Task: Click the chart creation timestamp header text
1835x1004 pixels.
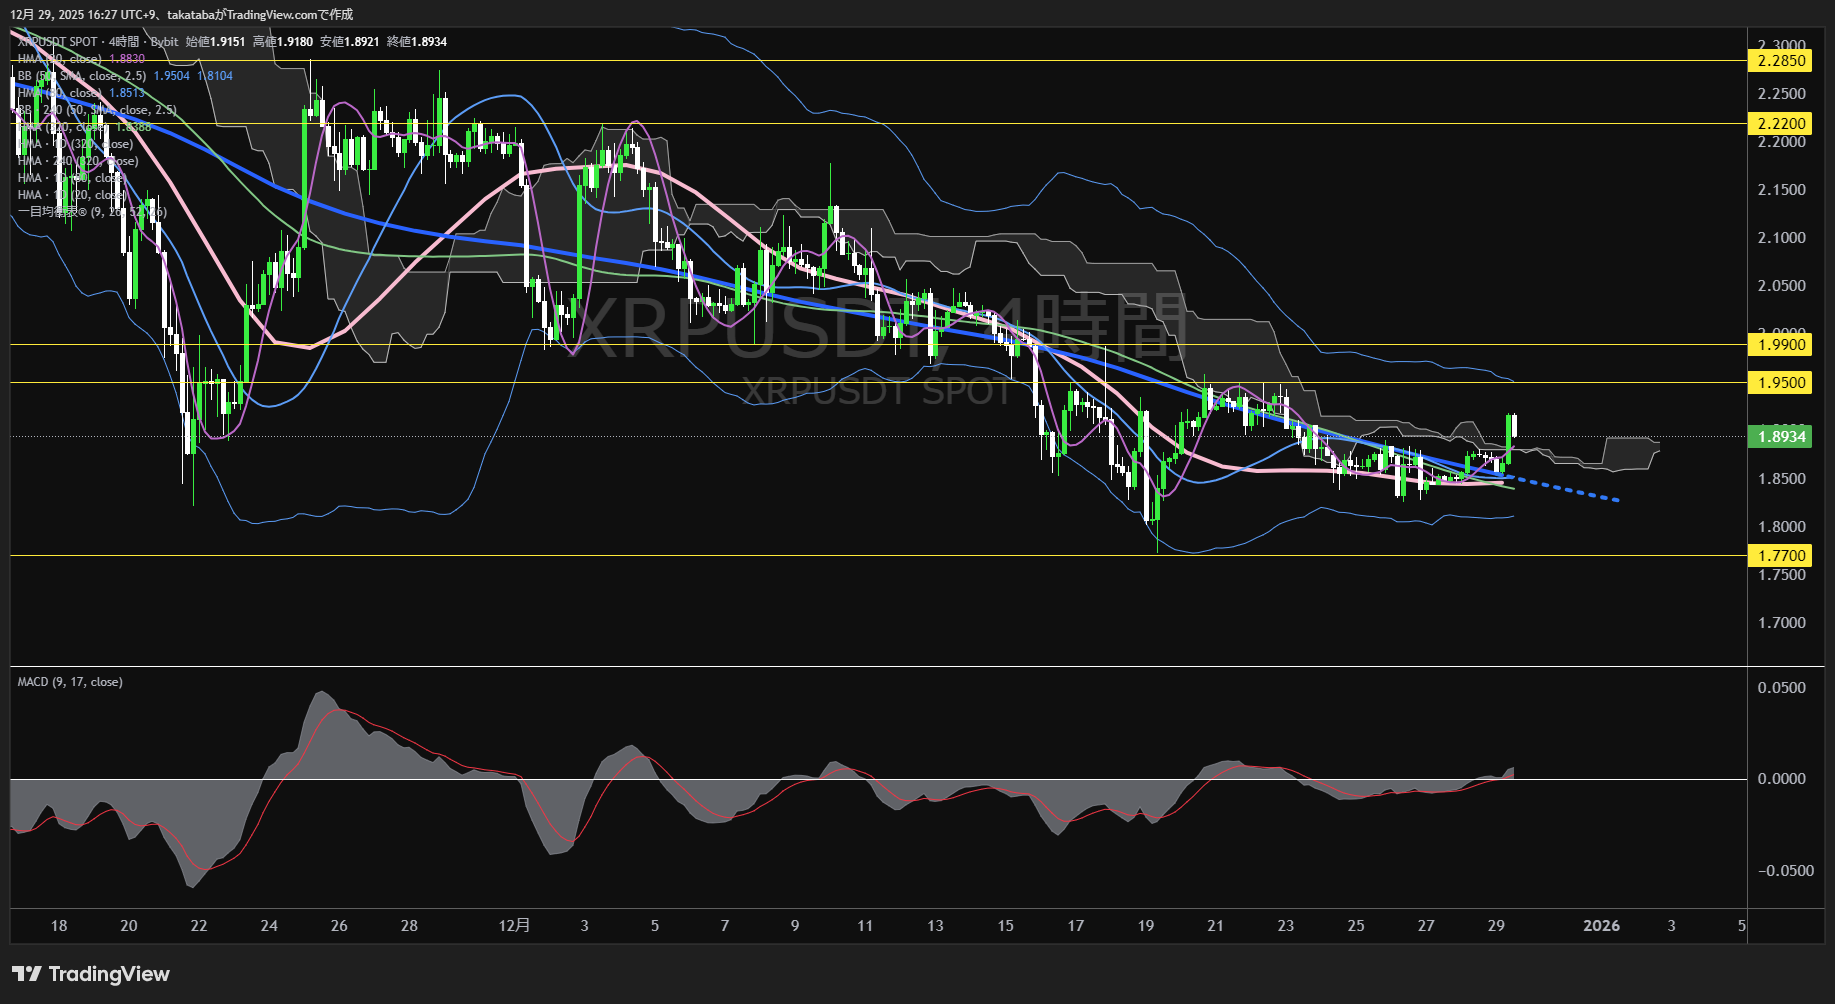Action: [x=181, y=14]
